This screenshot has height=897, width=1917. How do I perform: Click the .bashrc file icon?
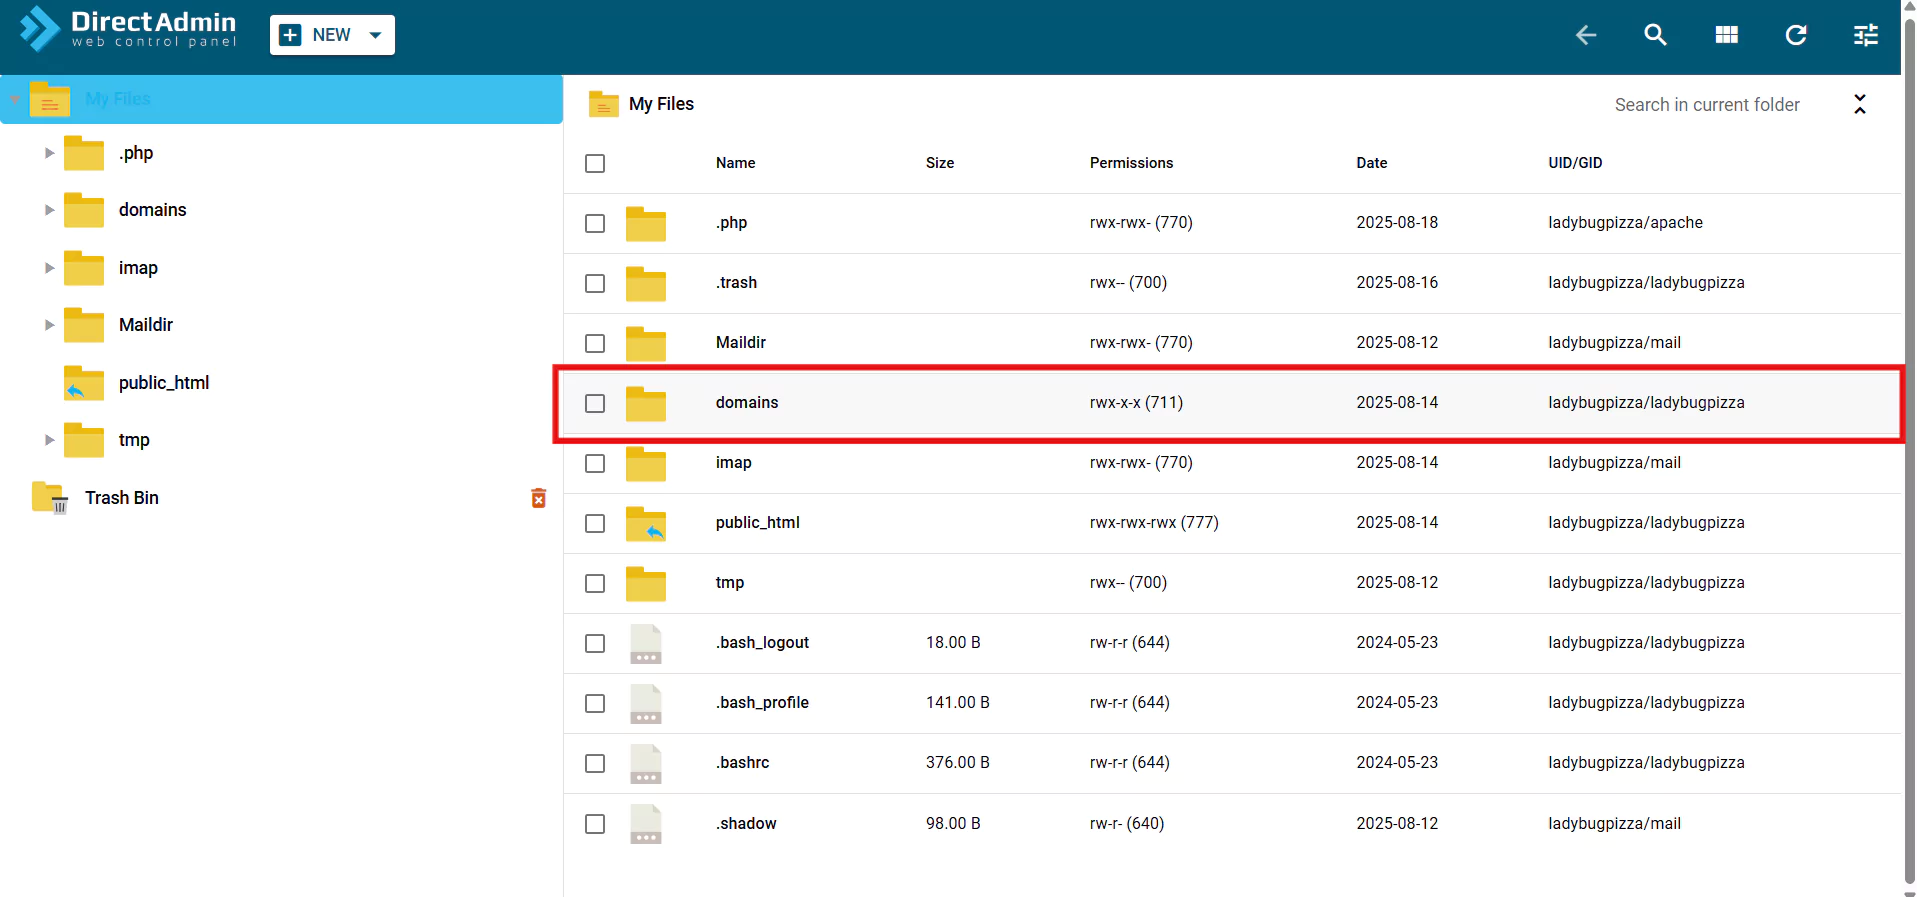tap(646, 764)
